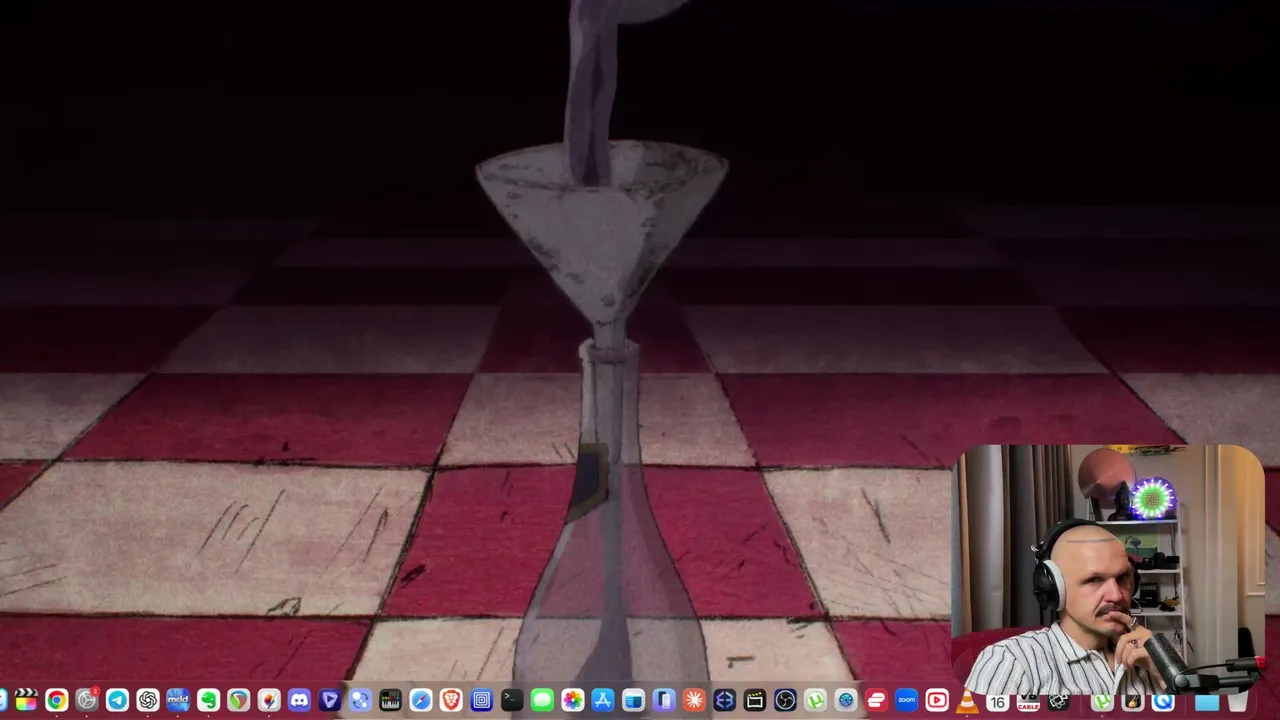Open the Trash in the dock
Viewport: 1280px width, 720px height.
click(1238, 701)
